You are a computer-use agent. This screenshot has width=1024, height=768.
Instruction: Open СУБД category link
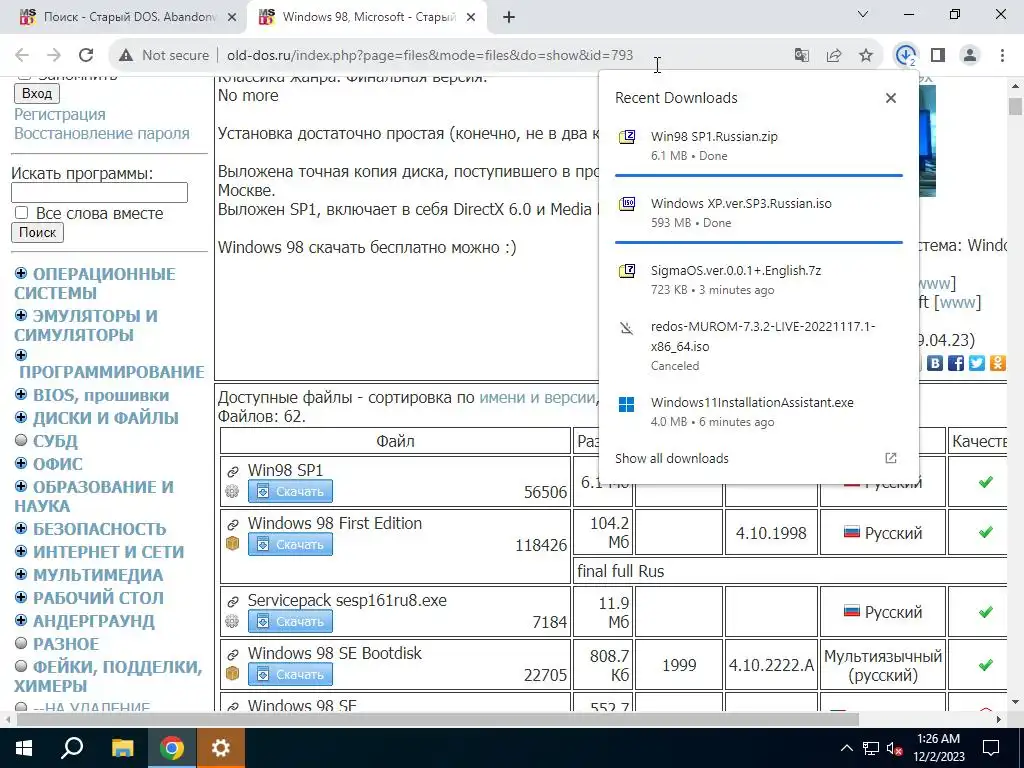[56, 441]
